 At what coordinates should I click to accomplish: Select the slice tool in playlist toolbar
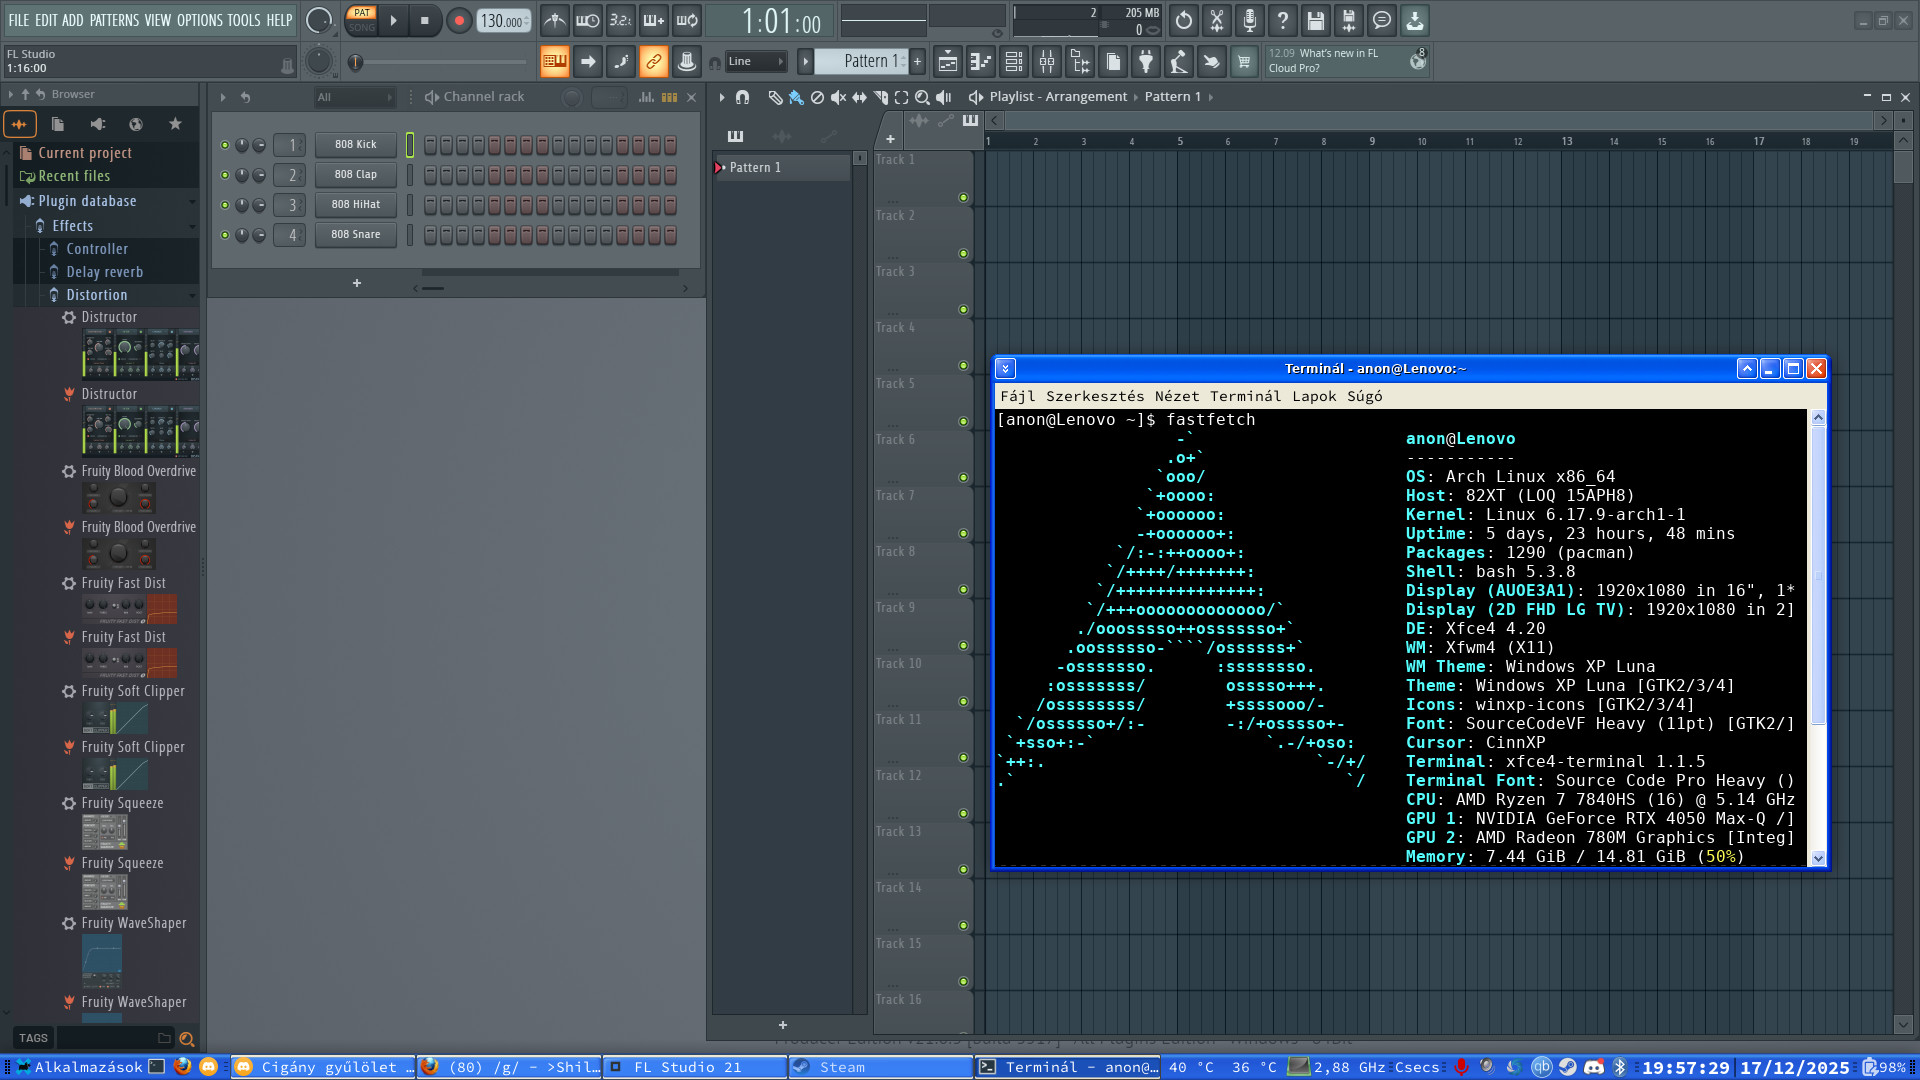(880, 97)
